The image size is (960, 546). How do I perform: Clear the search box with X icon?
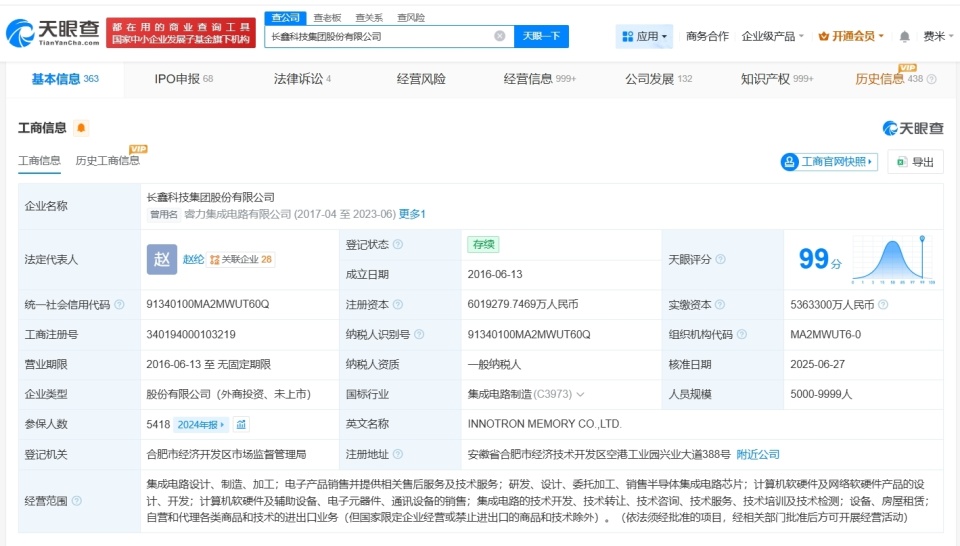point(500,36)
